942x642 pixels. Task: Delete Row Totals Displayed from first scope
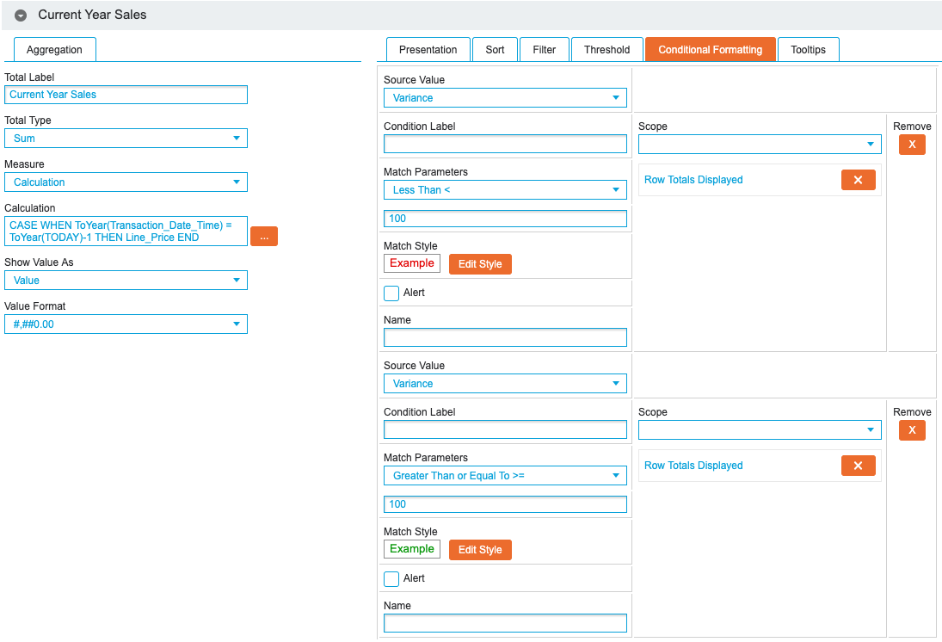click(857, 180)
